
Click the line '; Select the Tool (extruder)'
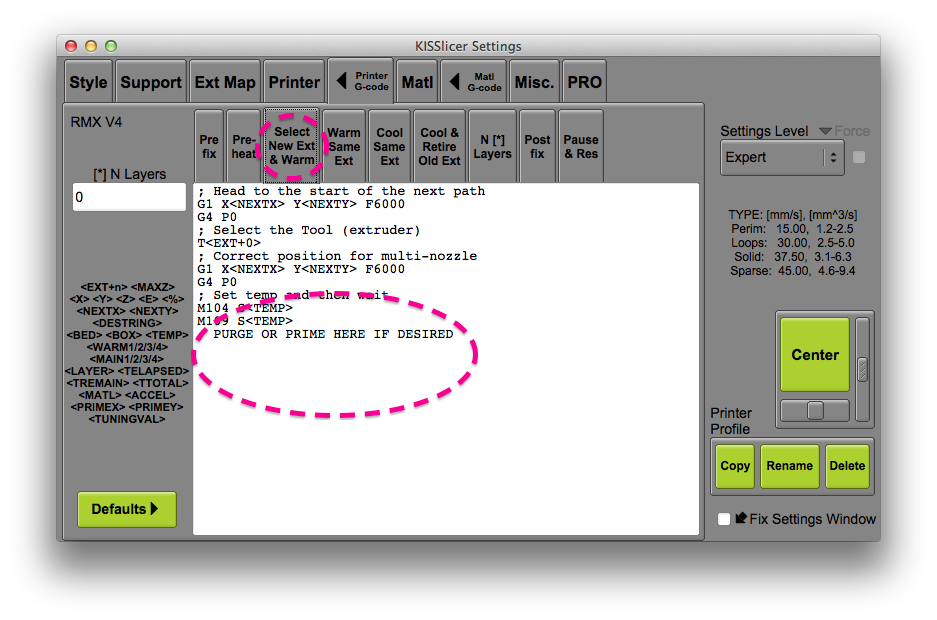309,230
